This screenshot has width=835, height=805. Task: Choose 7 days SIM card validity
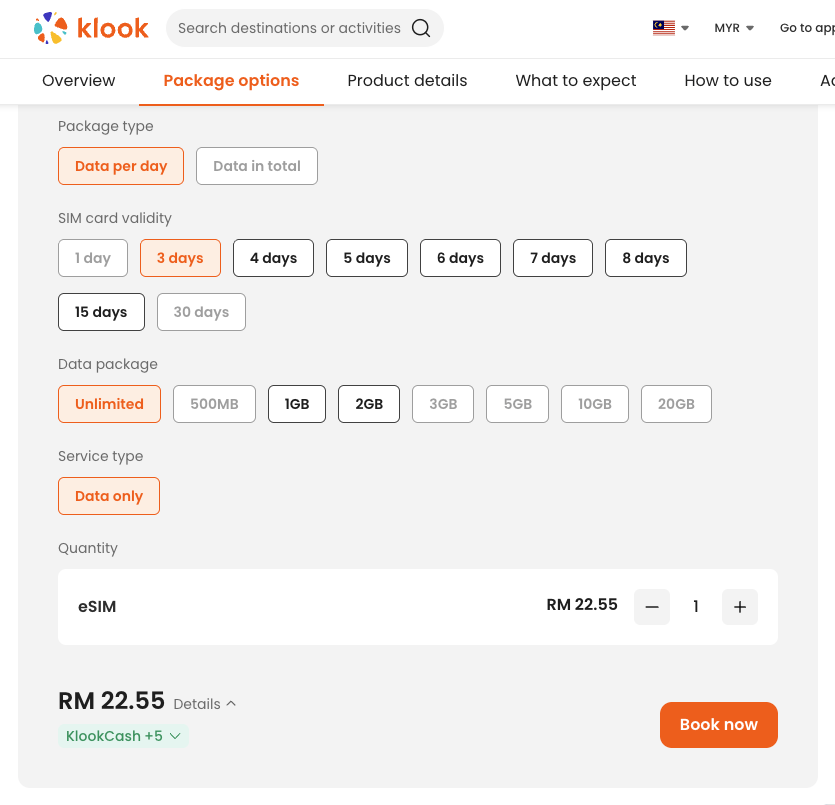pos(553,258)
